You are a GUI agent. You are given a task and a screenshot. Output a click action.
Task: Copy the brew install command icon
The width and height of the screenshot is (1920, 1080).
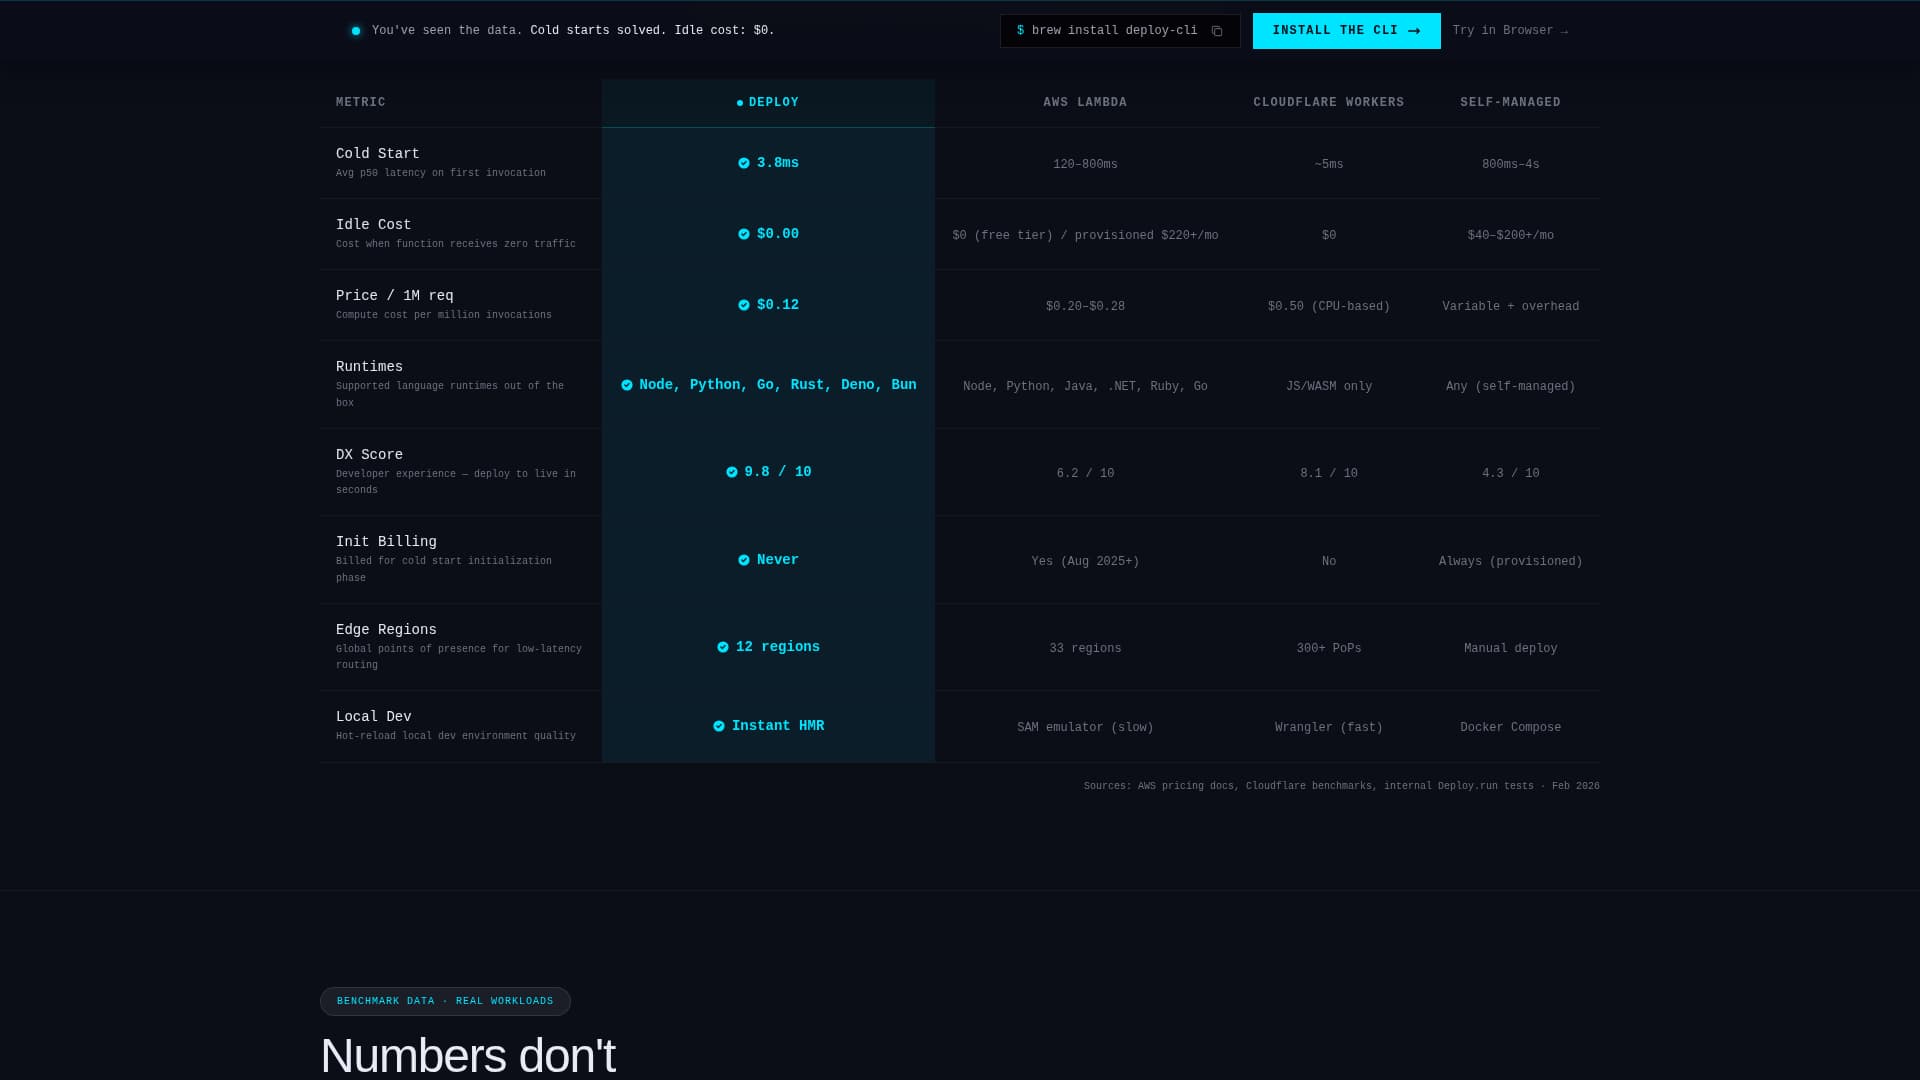pyautogui.click(x=1217, y=31)
